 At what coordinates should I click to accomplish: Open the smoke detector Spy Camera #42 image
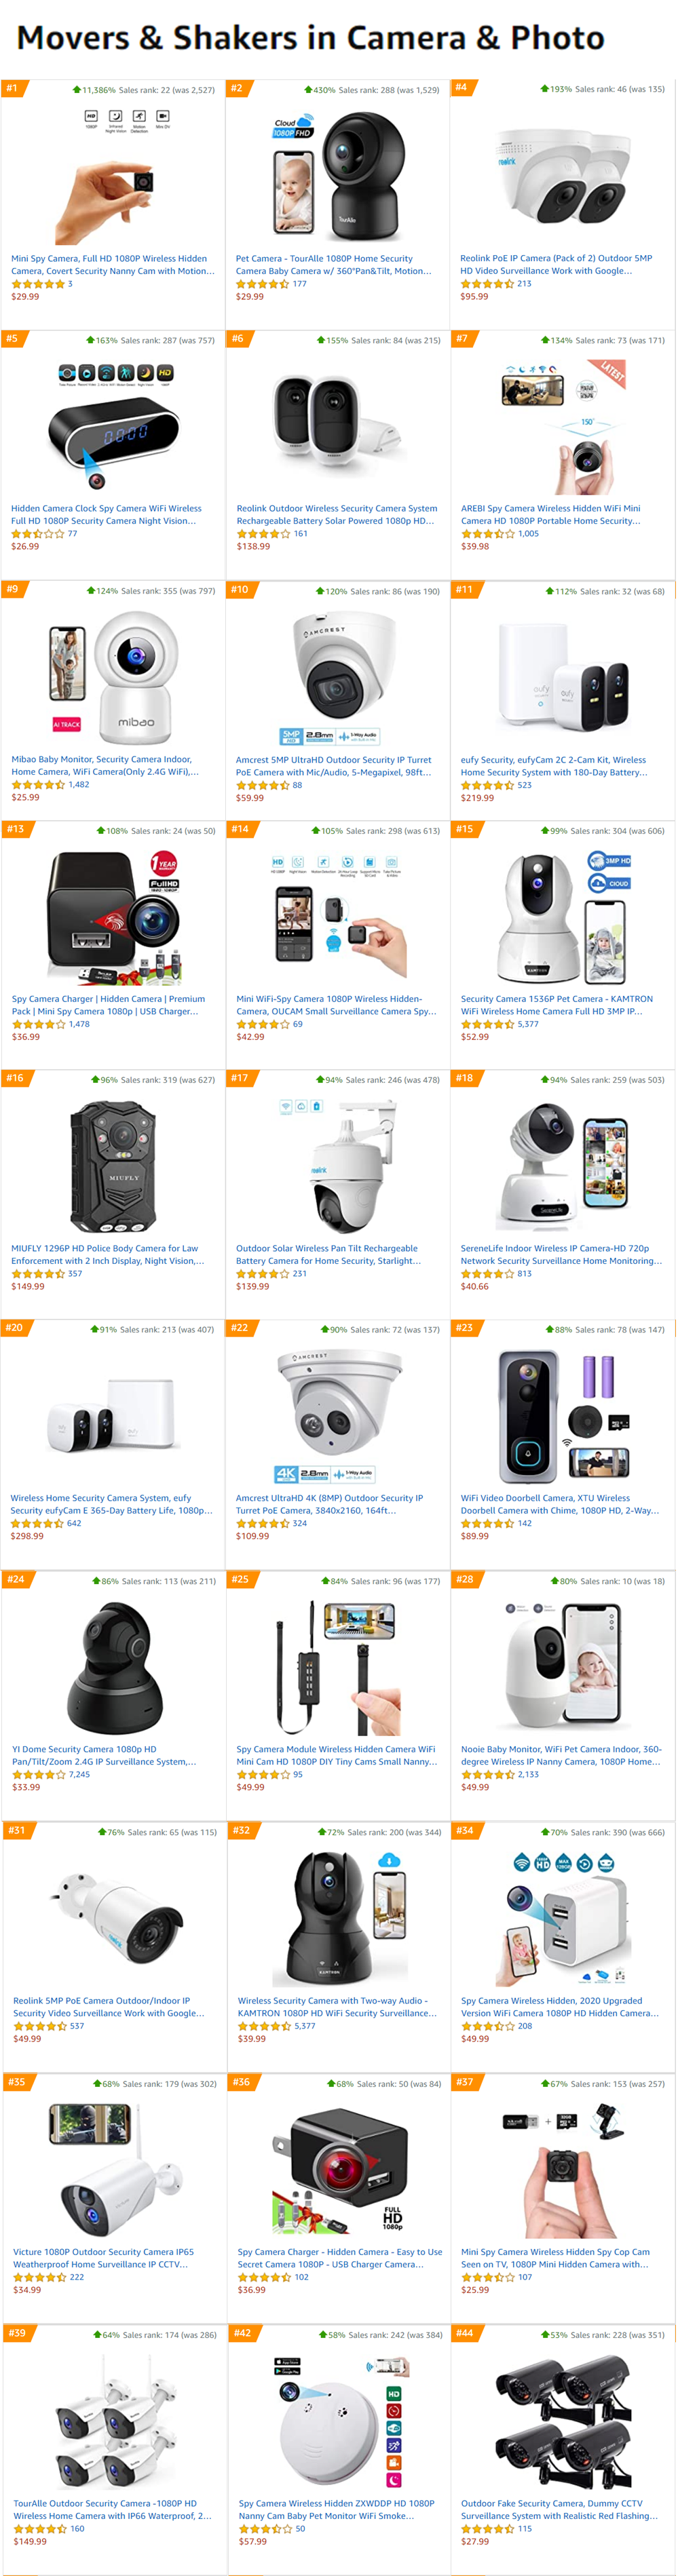(339, 2421)
